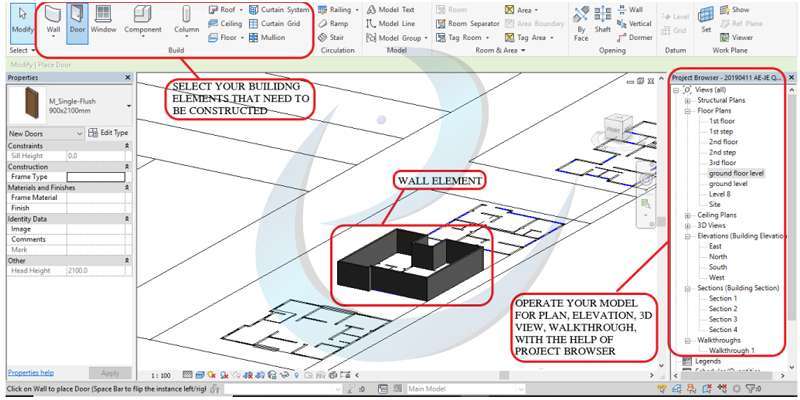
Task: Open the Legends item
Action: click(x=708, y=361)
